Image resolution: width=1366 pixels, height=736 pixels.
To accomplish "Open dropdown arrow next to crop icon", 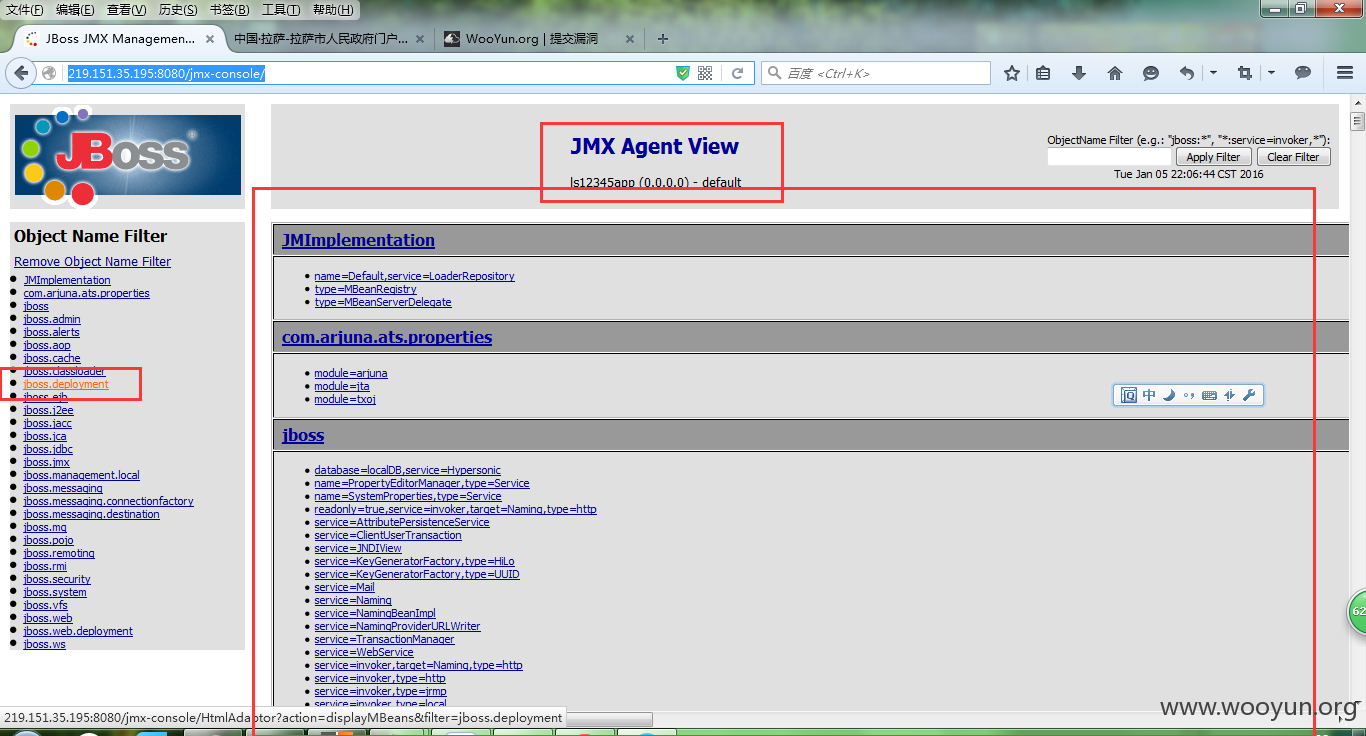I will point(1271,73).
